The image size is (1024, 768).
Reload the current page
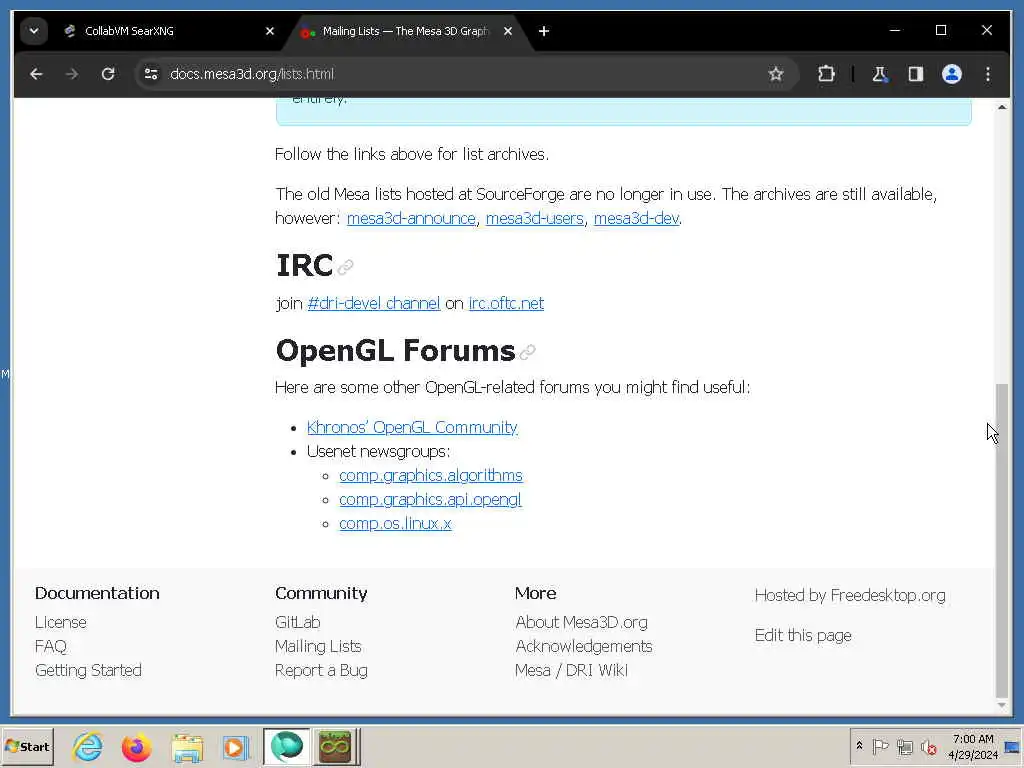[108, 74]
